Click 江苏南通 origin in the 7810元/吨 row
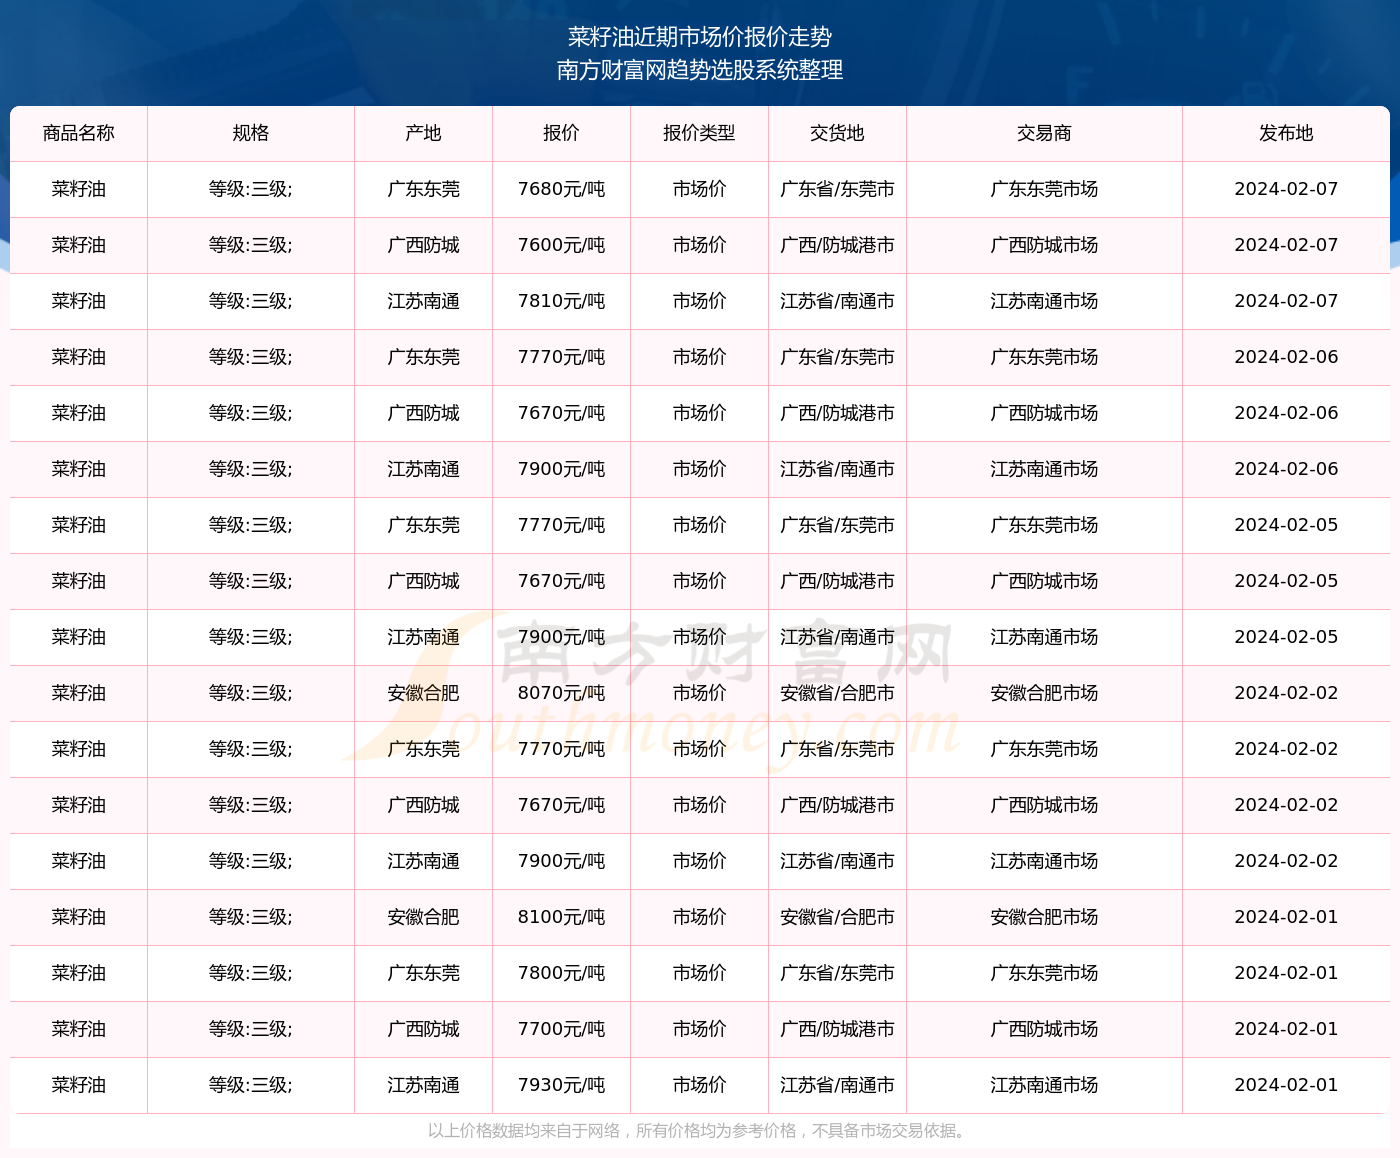The image size is (1400, 1158). 424,301
